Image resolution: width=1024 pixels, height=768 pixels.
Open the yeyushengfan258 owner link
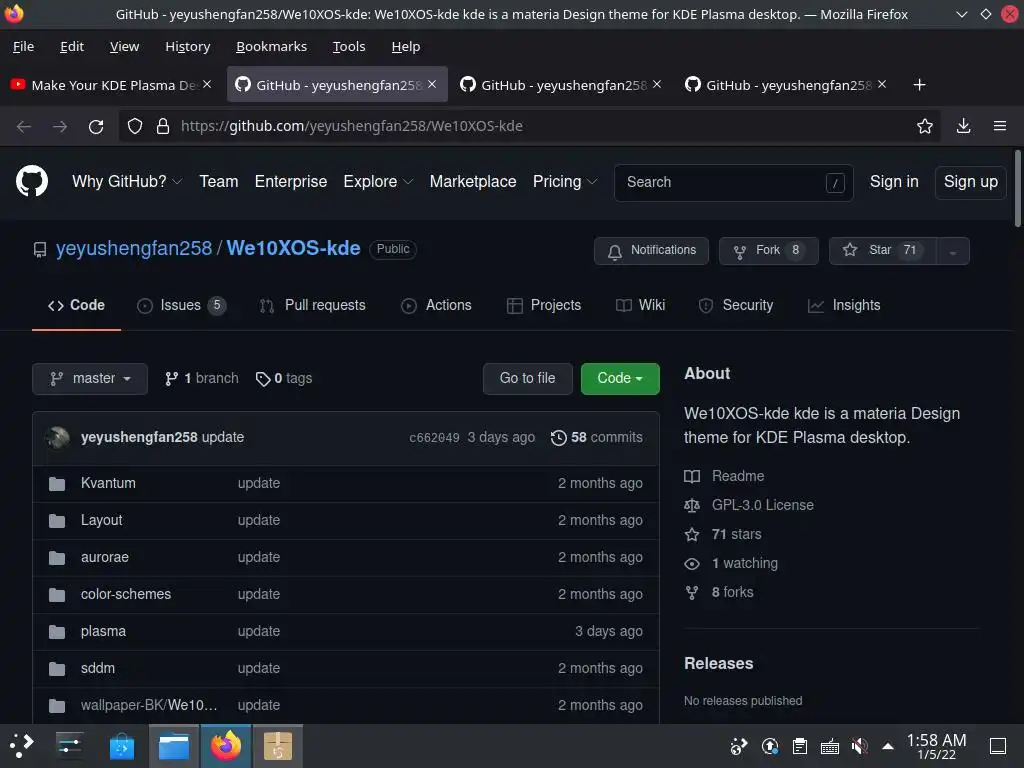point(134,249)
